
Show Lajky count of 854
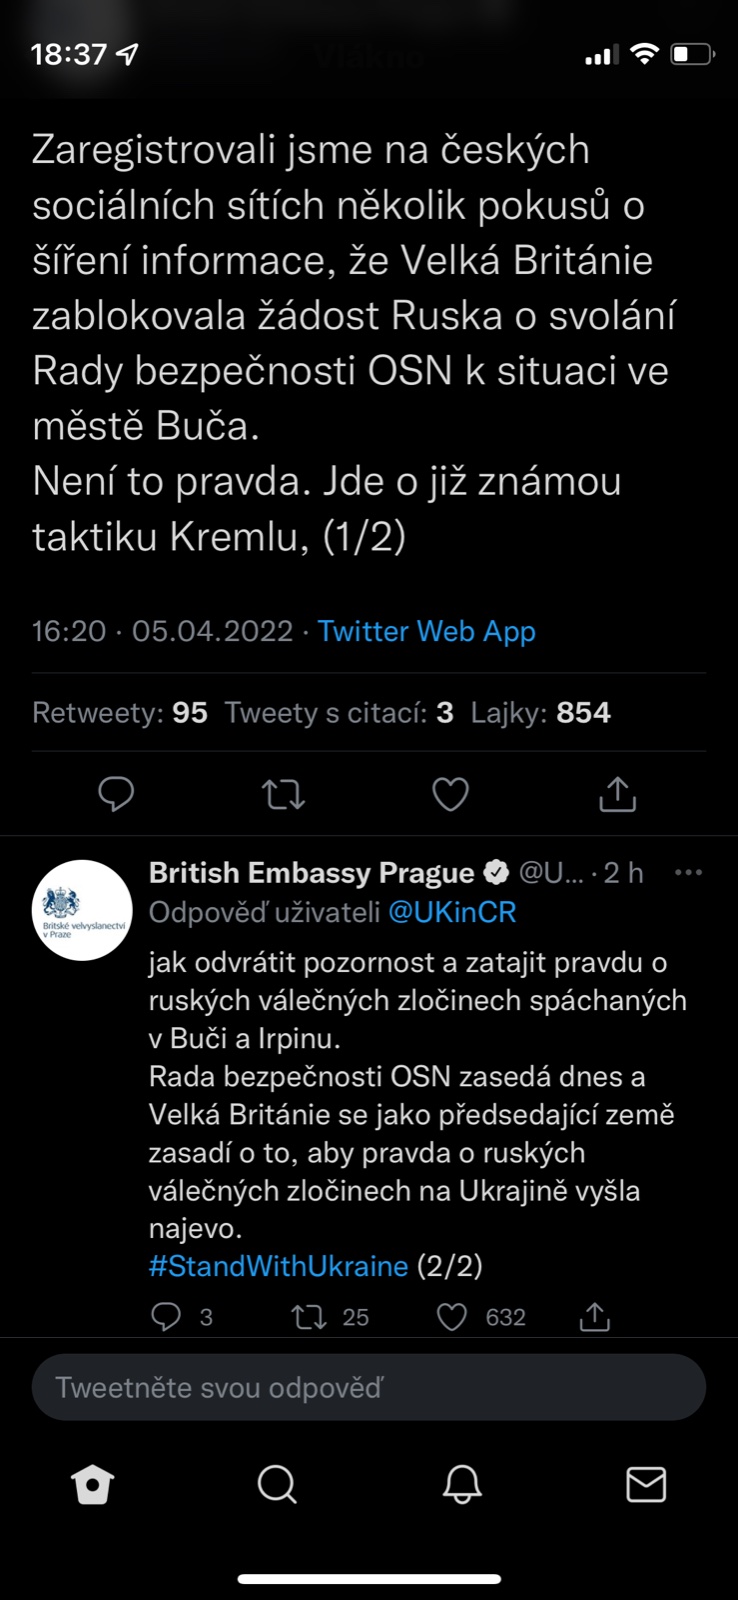pos(540,713)
